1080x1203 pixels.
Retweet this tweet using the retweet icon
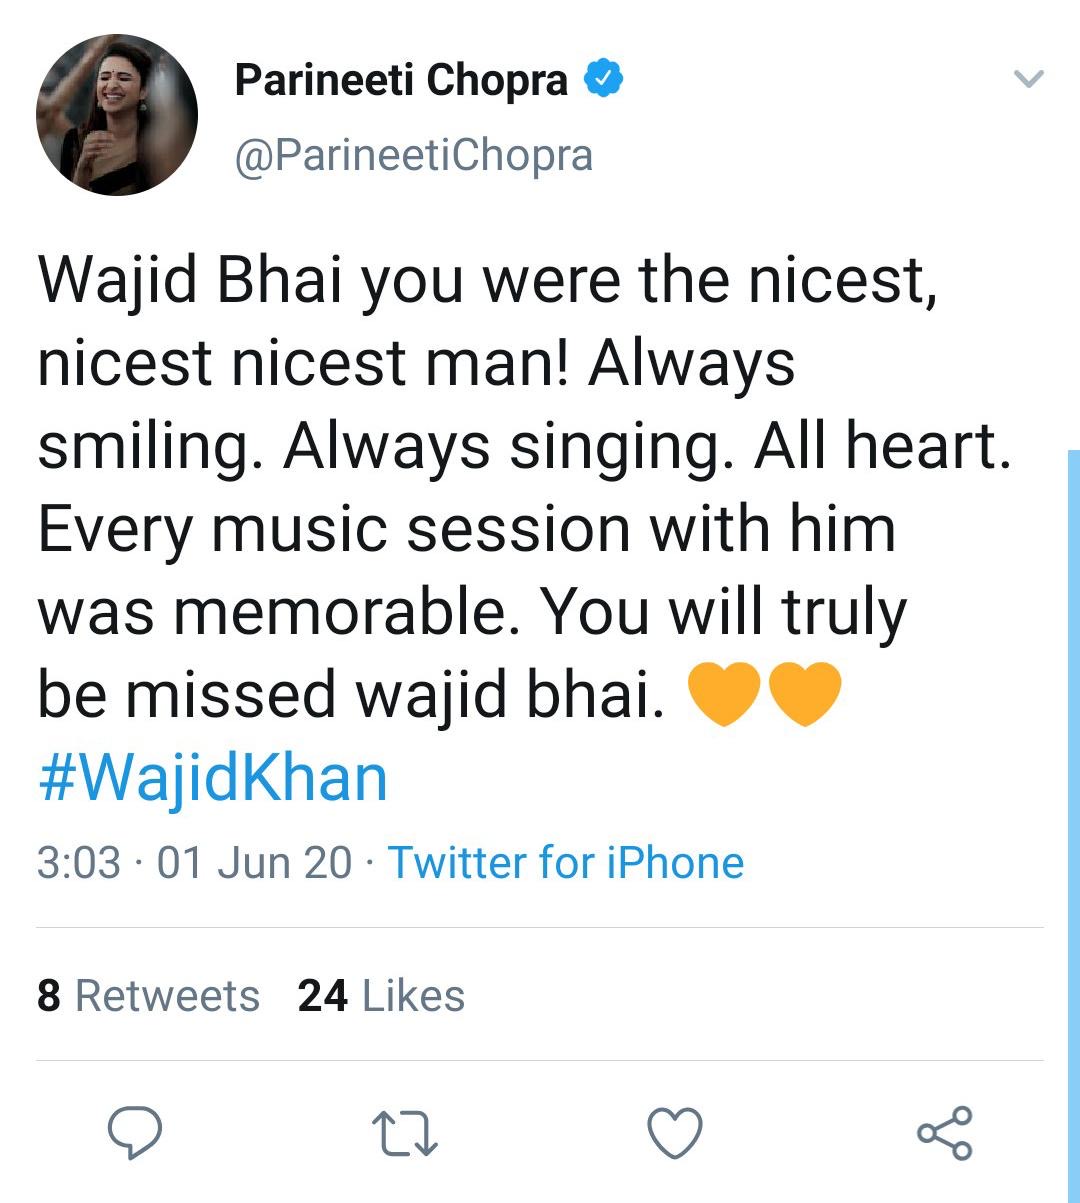point(405,1134)
